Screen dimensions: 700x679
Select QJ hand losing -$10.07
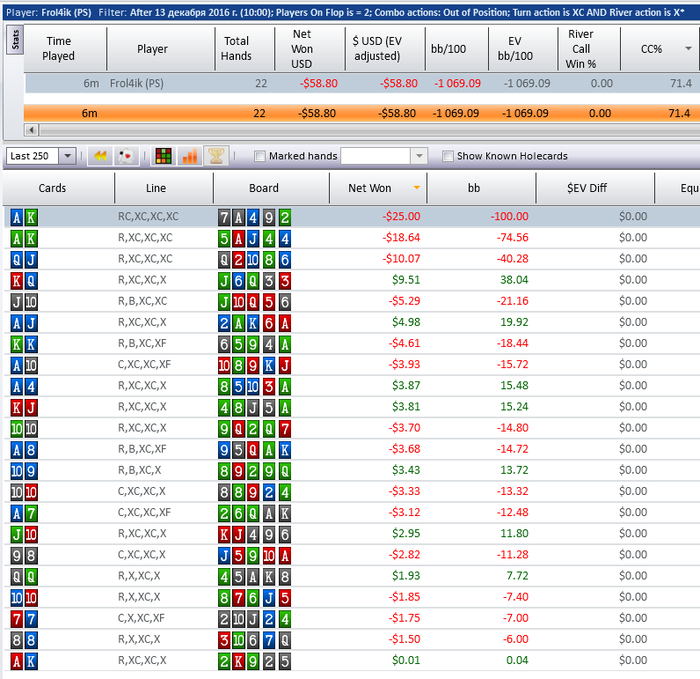[352, 259]
